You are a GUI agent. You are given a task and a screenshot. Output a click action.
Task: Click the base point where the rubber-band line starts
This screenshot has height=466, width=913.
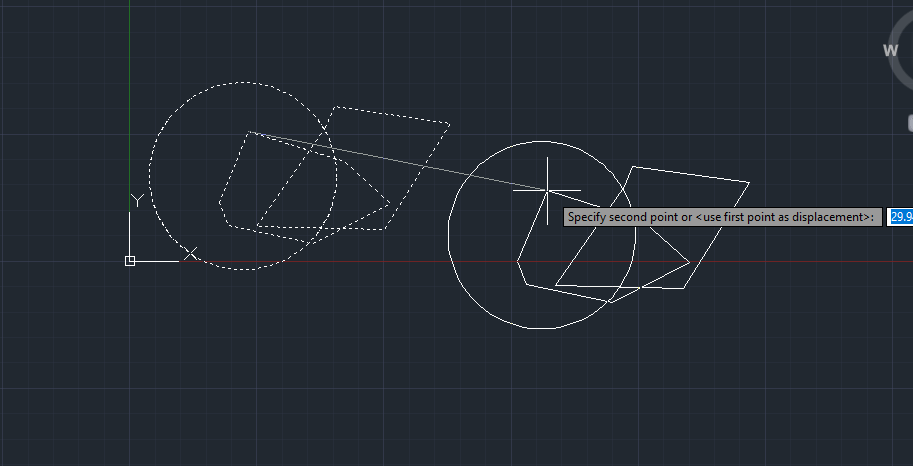point(250,131)
